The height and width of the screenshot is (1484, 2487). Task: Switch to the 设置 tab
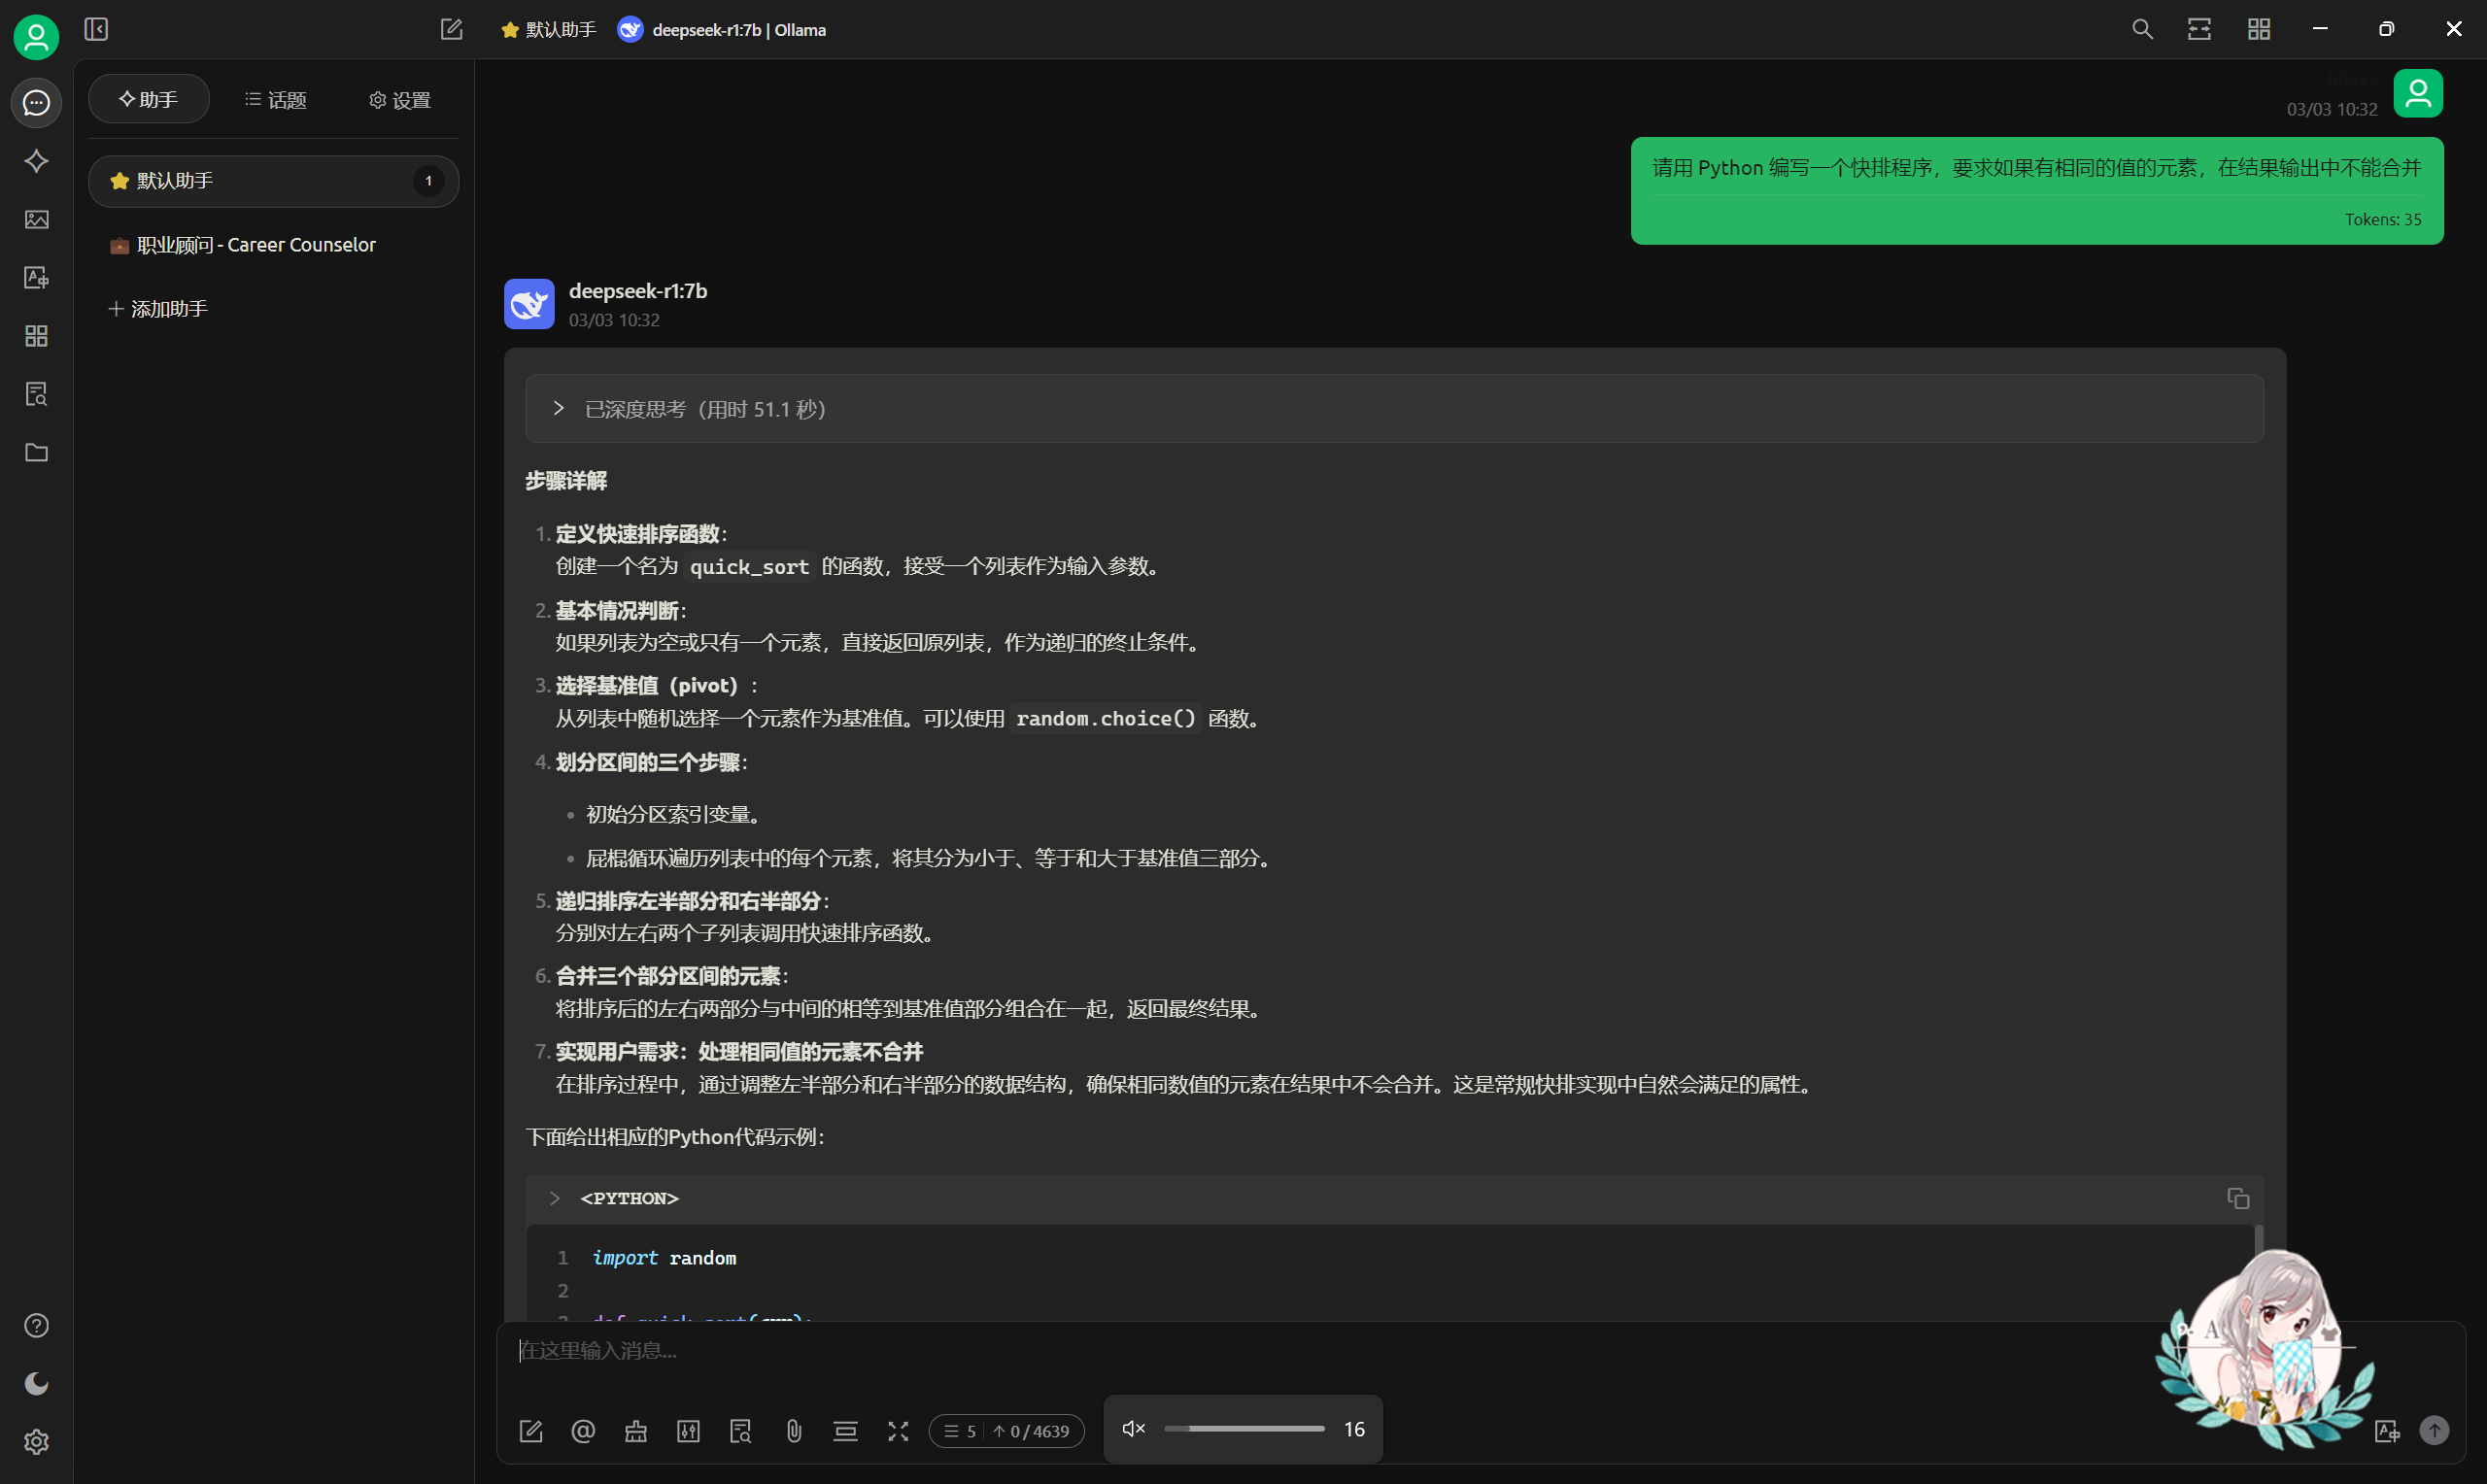[399, 100]
